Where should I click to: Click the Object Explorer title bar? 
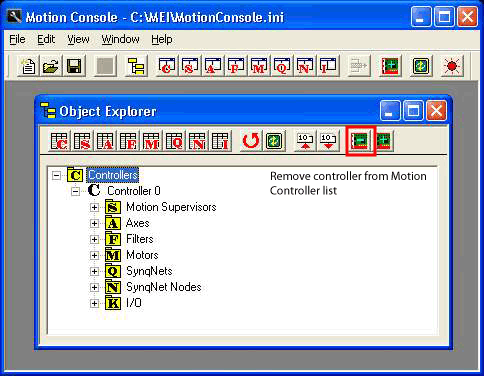[x=243, y=111]
